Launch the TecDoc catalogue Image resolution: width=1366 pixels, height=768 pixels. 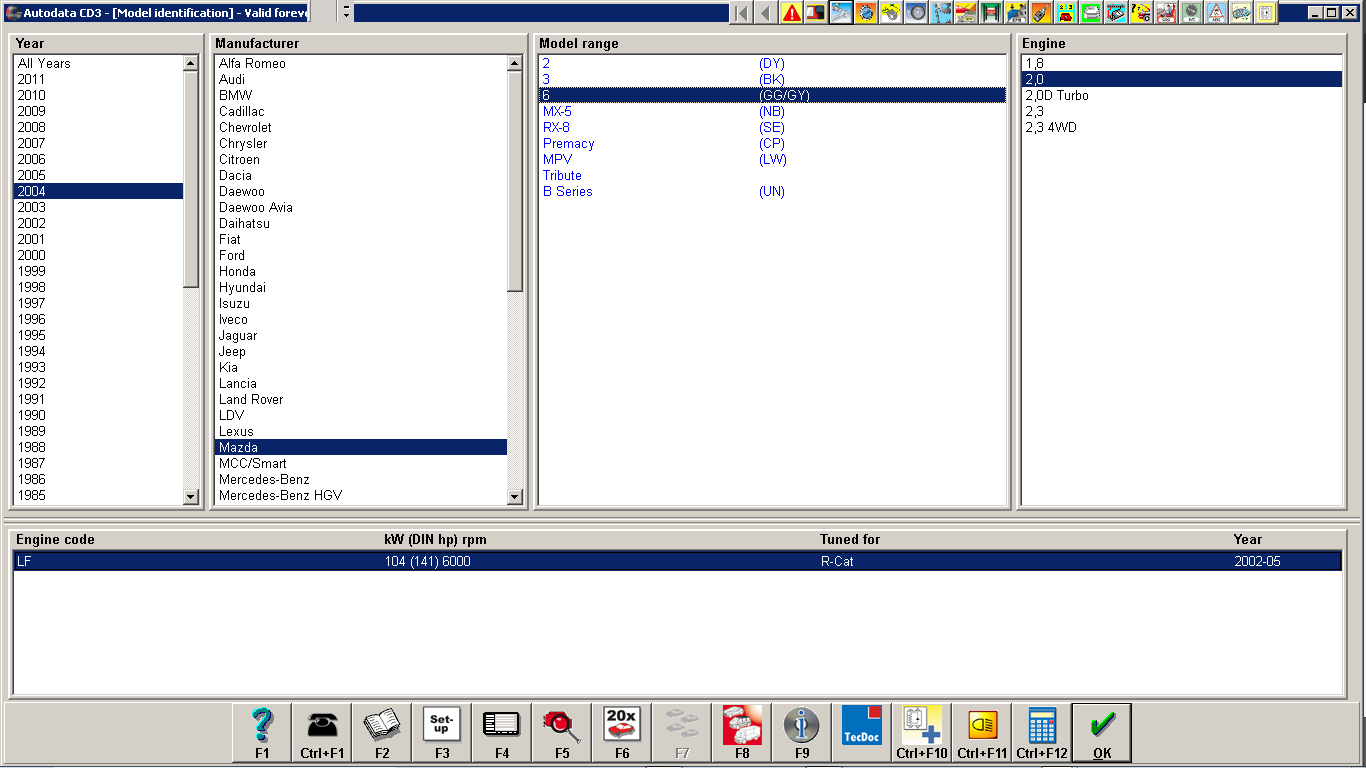point(862,732)
